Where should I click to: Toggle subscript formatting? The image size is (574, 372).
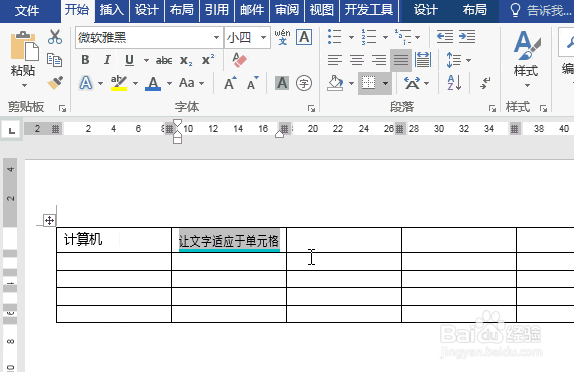186,60
